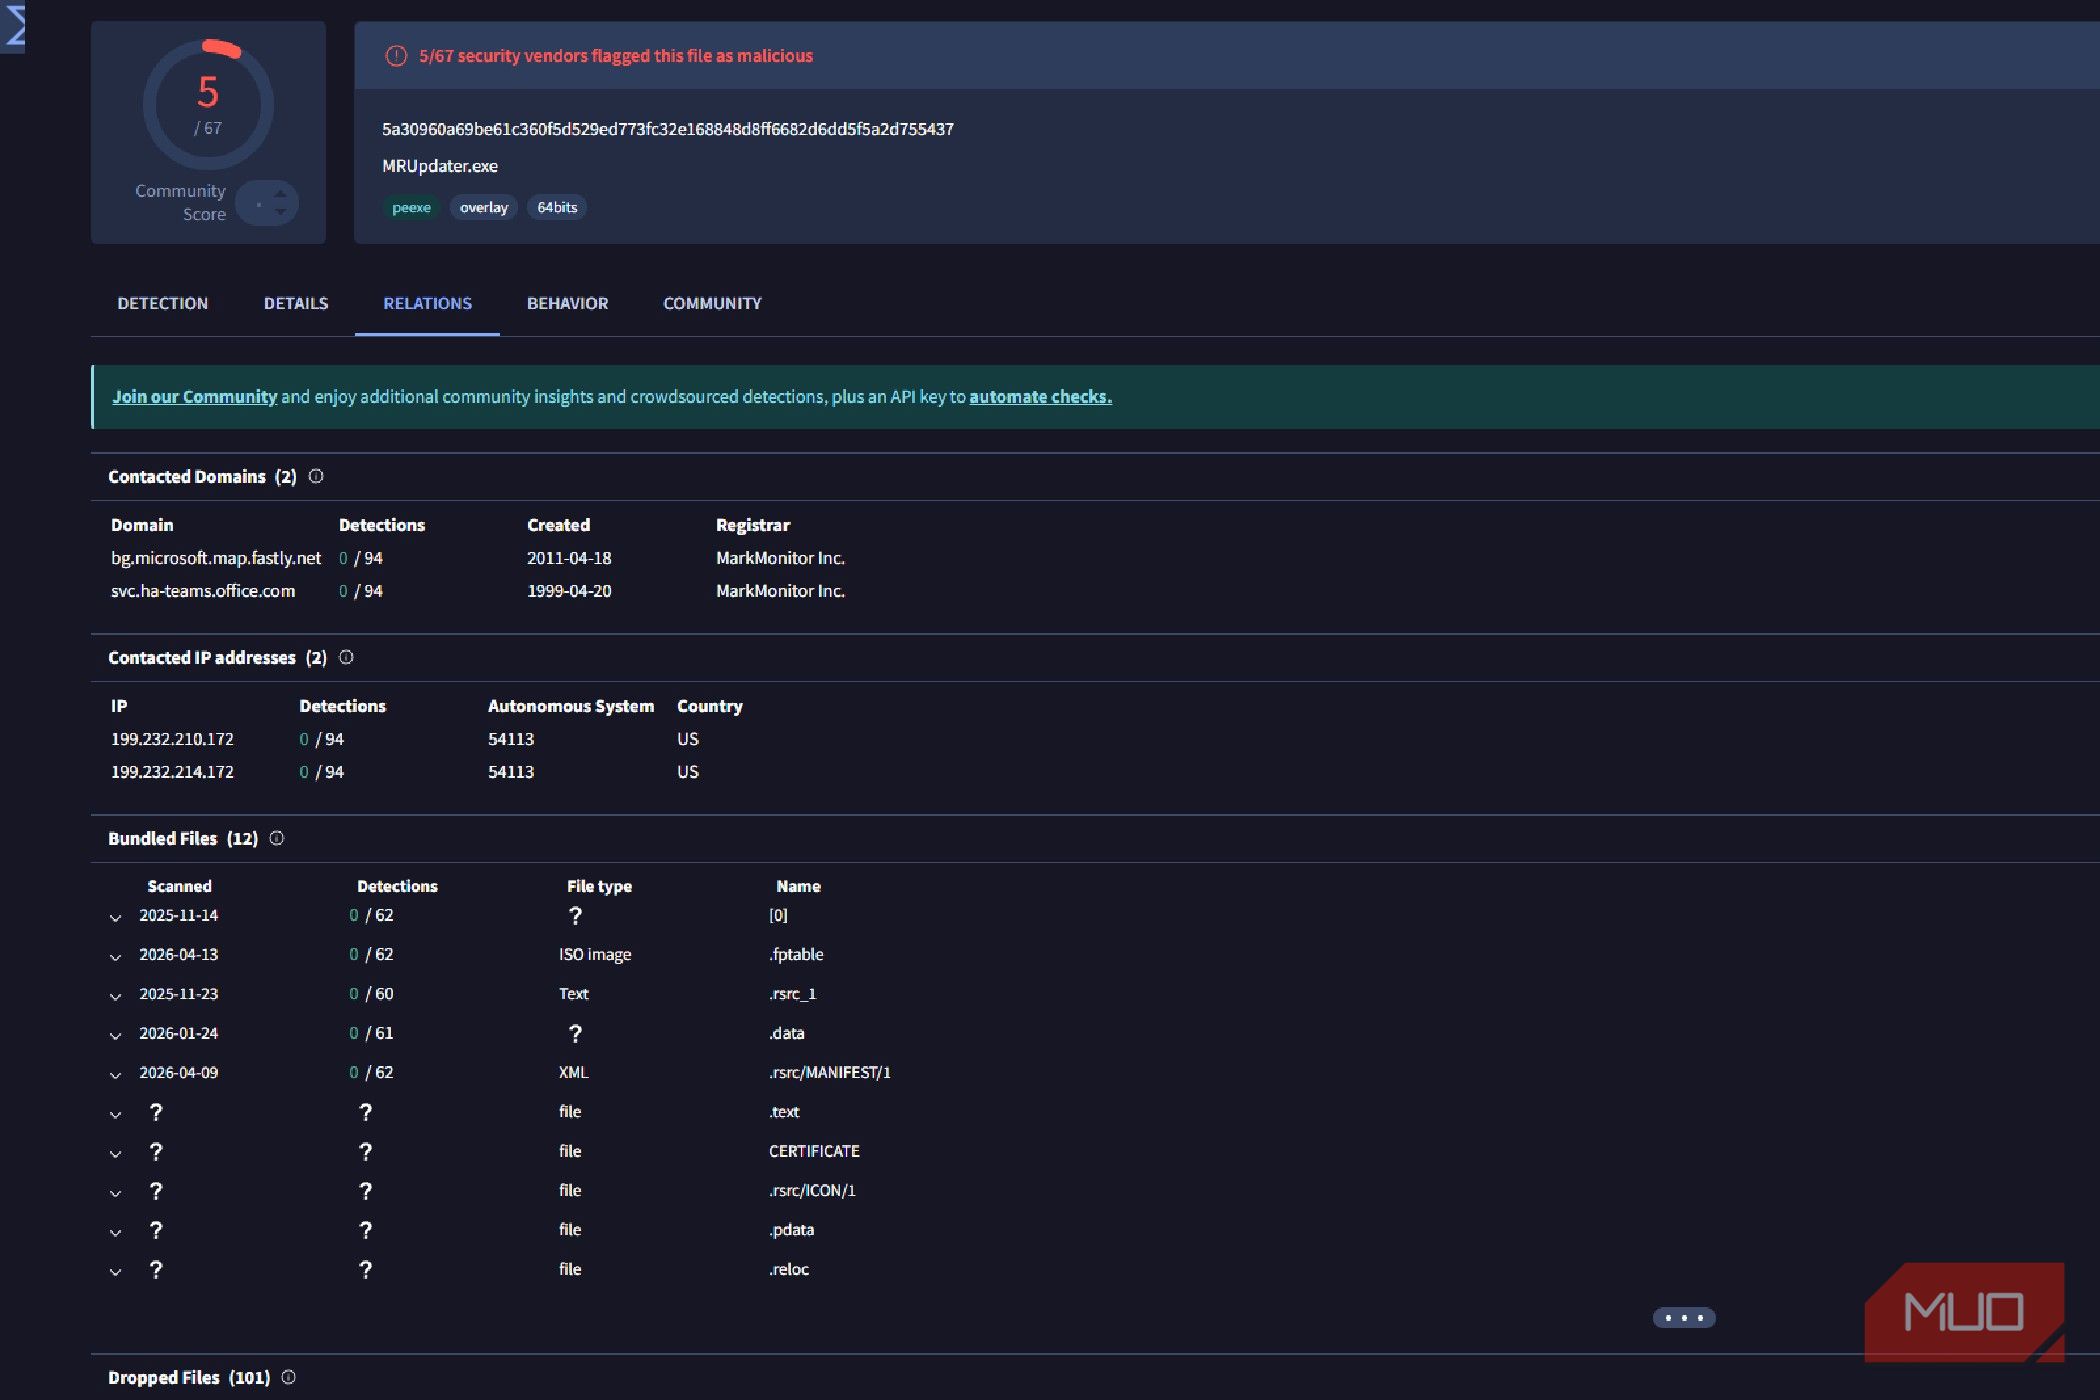Click .fptable file name in Bundled Files
Screen dimensions: 2100x1400
[x=797, y=954]
